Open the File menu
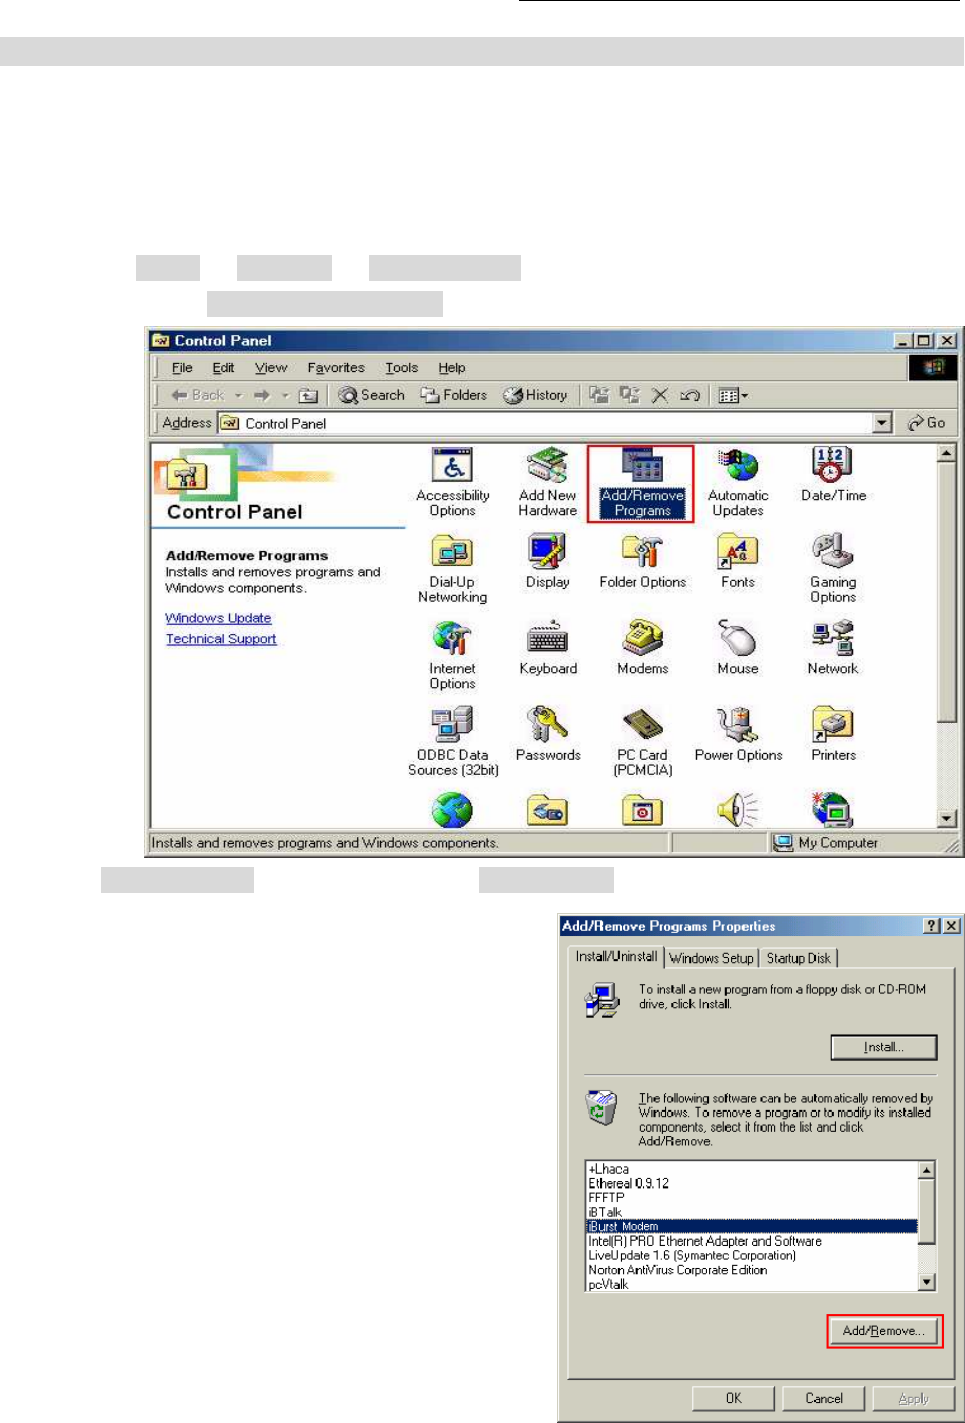 182,367
